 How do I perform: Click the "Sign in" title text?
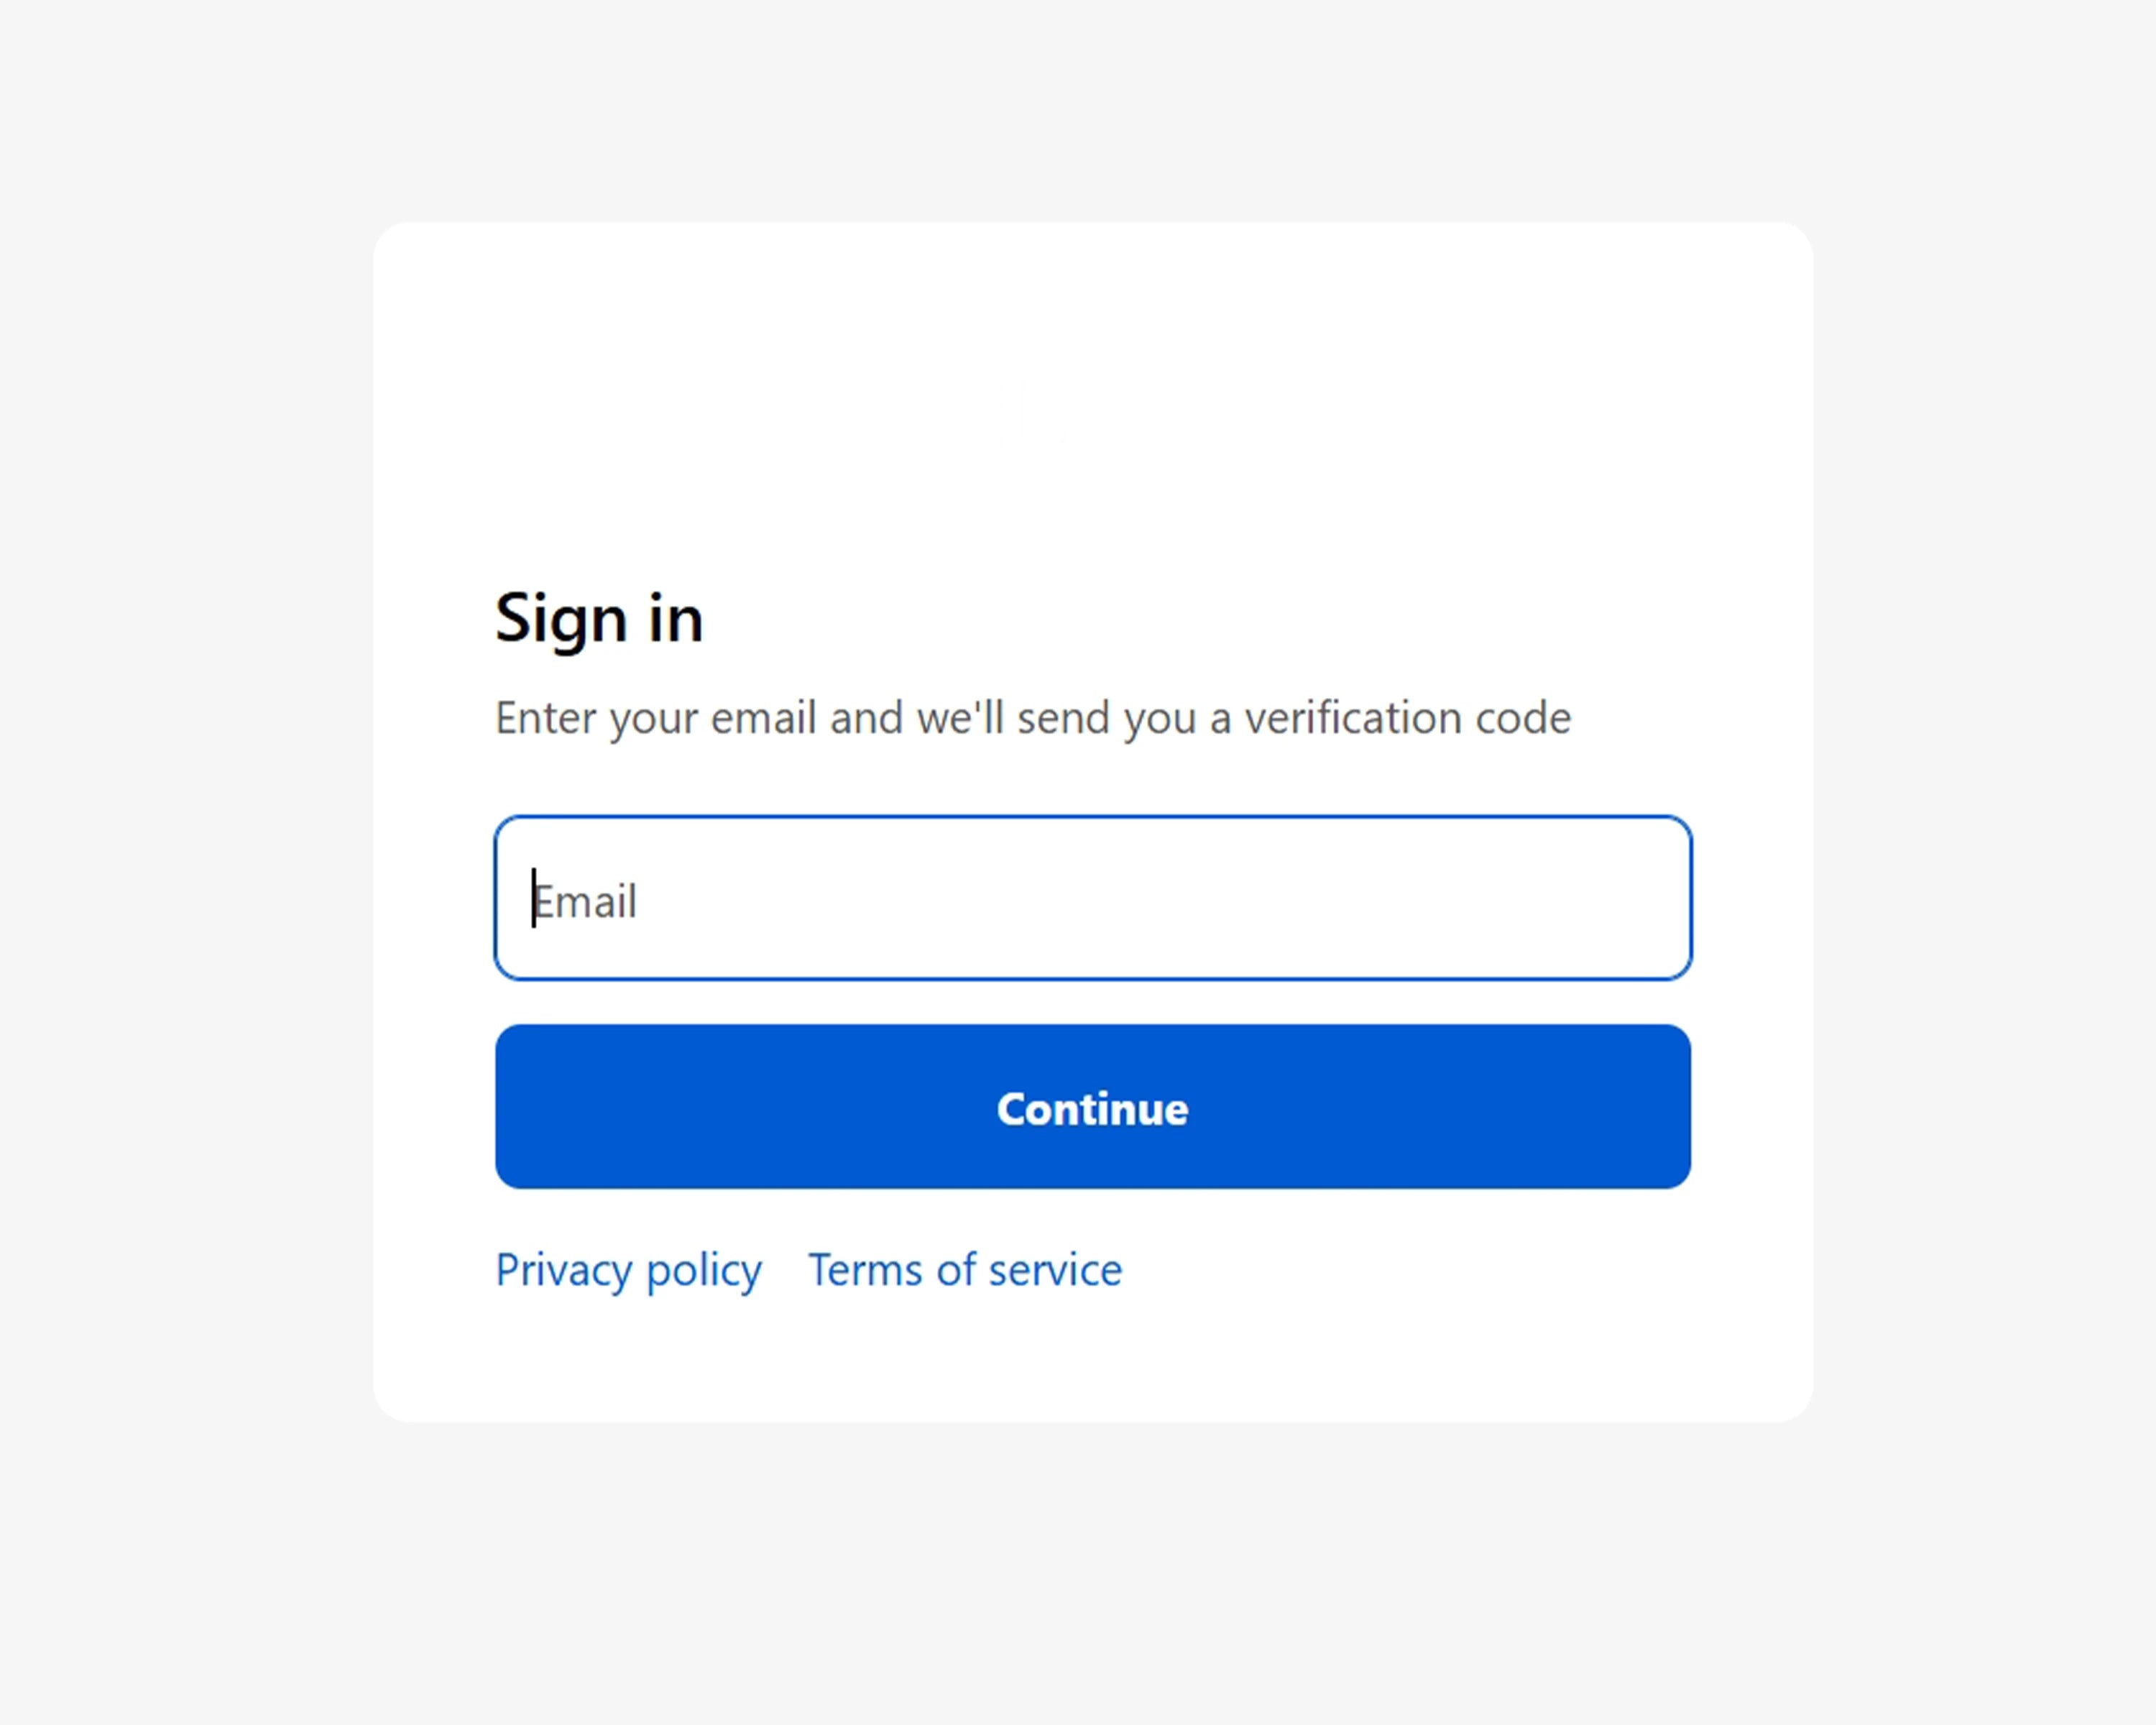[599, 618]
